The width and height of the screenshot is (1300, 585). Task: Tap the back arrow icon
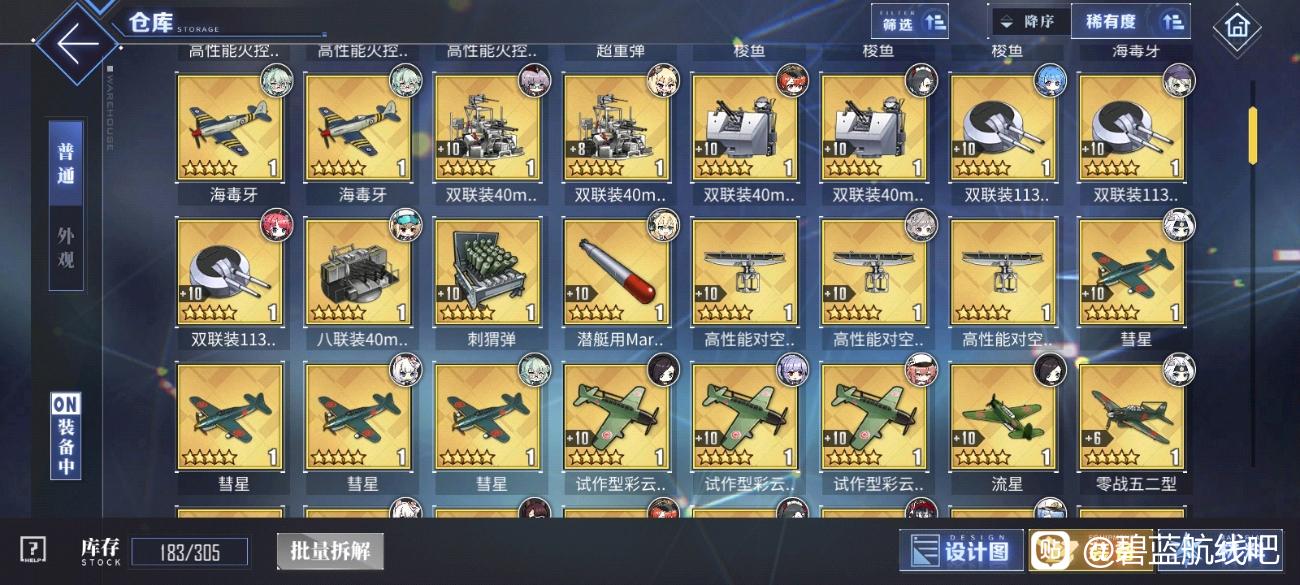click(x=78, y=43)
